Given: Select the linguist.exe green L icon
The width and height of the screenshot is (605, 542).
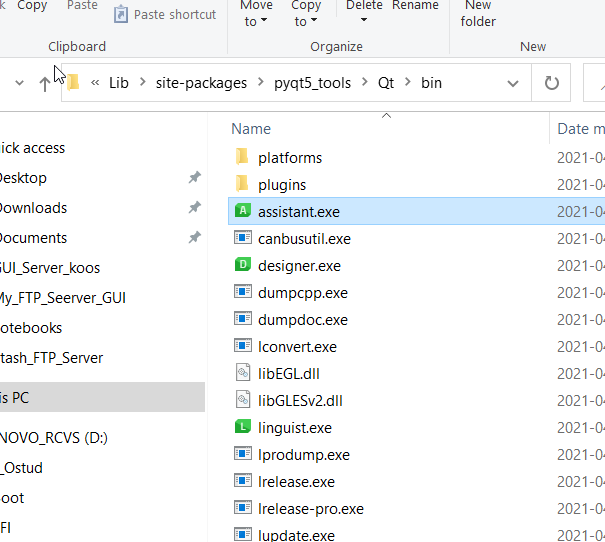Looking at the screenshot, I should coord(243,427).
